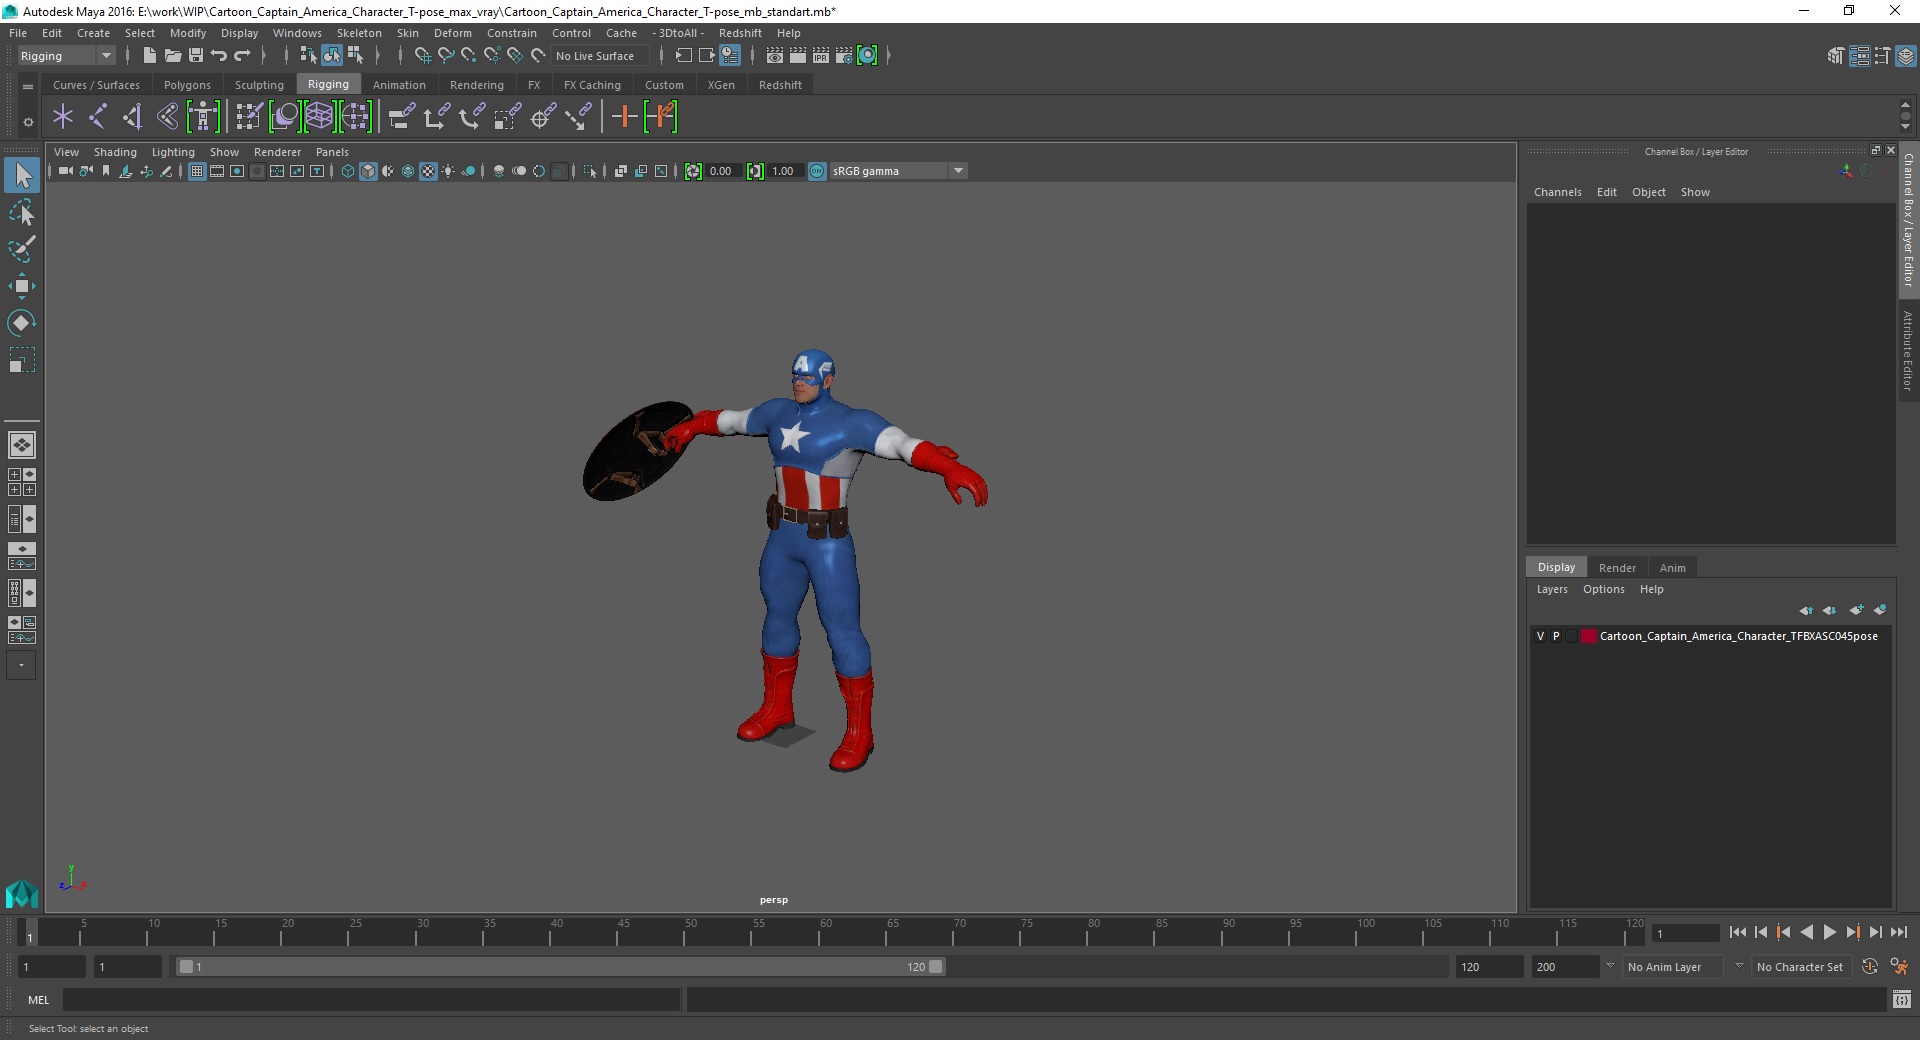
Task: Click the MEL command line input
Action: pyautogui.click(x=371, y=999)
